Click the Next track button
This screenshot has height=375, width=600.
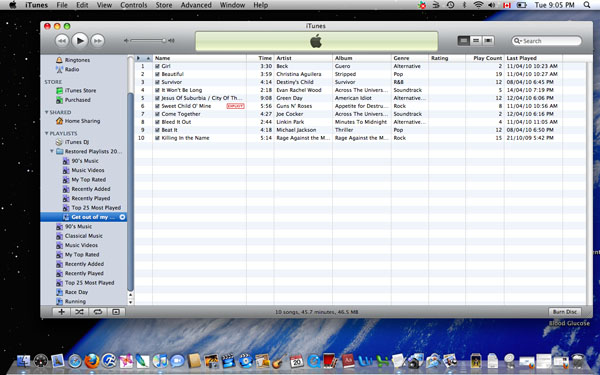[98, 41]
